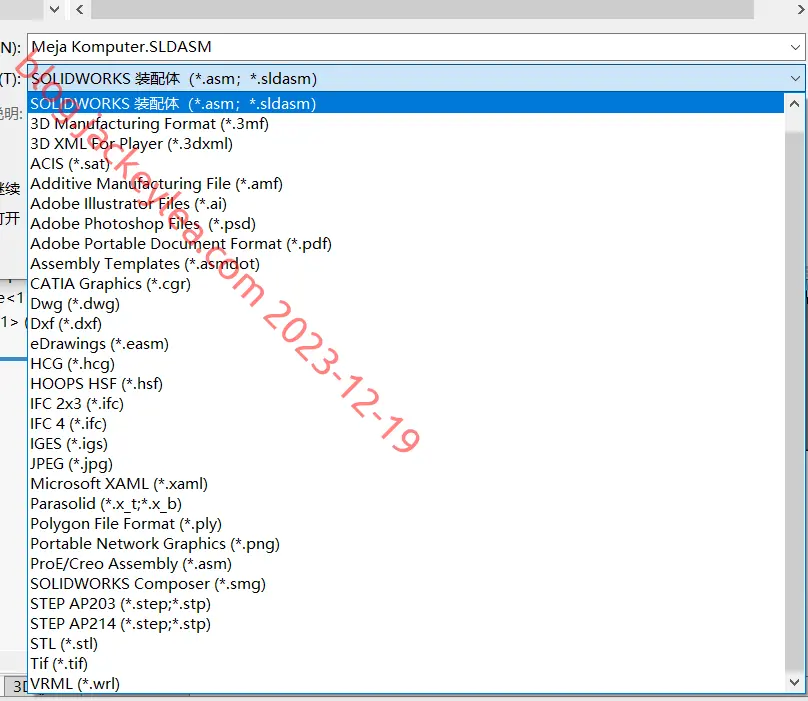
Task: Select Adobe Photoshop Files (*.psd)
Action: 406,224
